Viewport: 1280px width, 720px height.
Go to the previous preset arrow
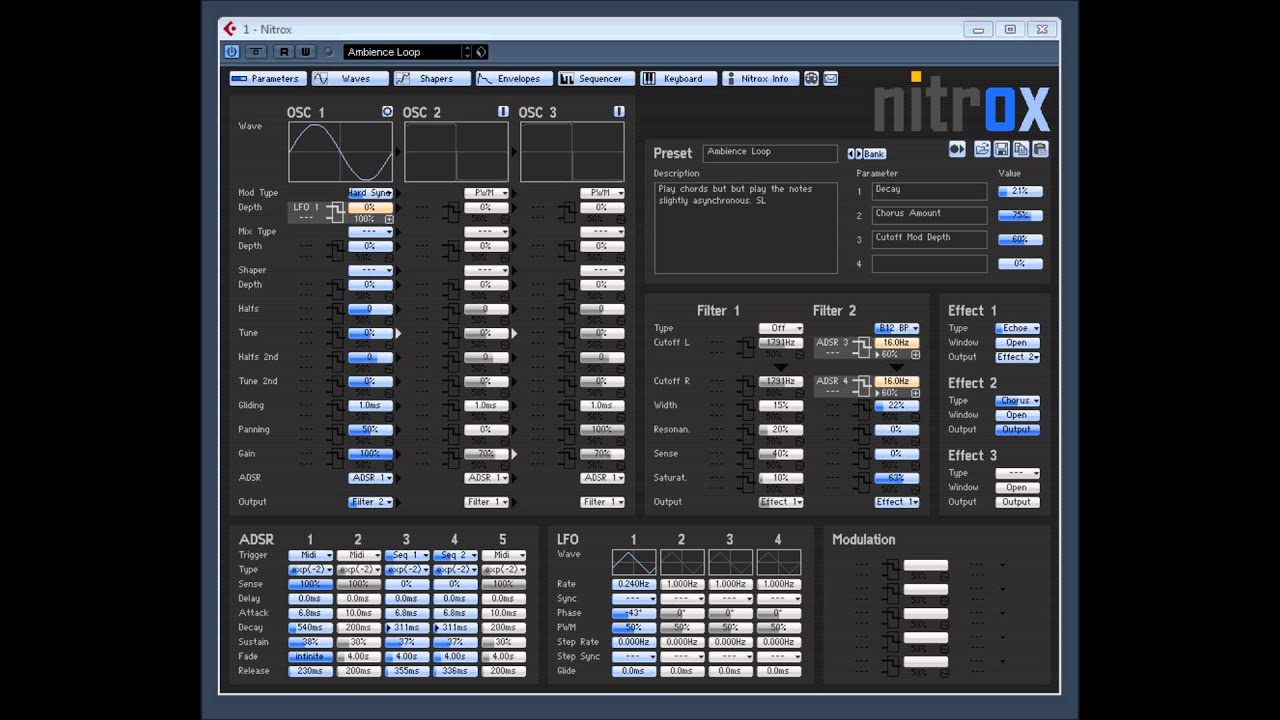[851, 154]
